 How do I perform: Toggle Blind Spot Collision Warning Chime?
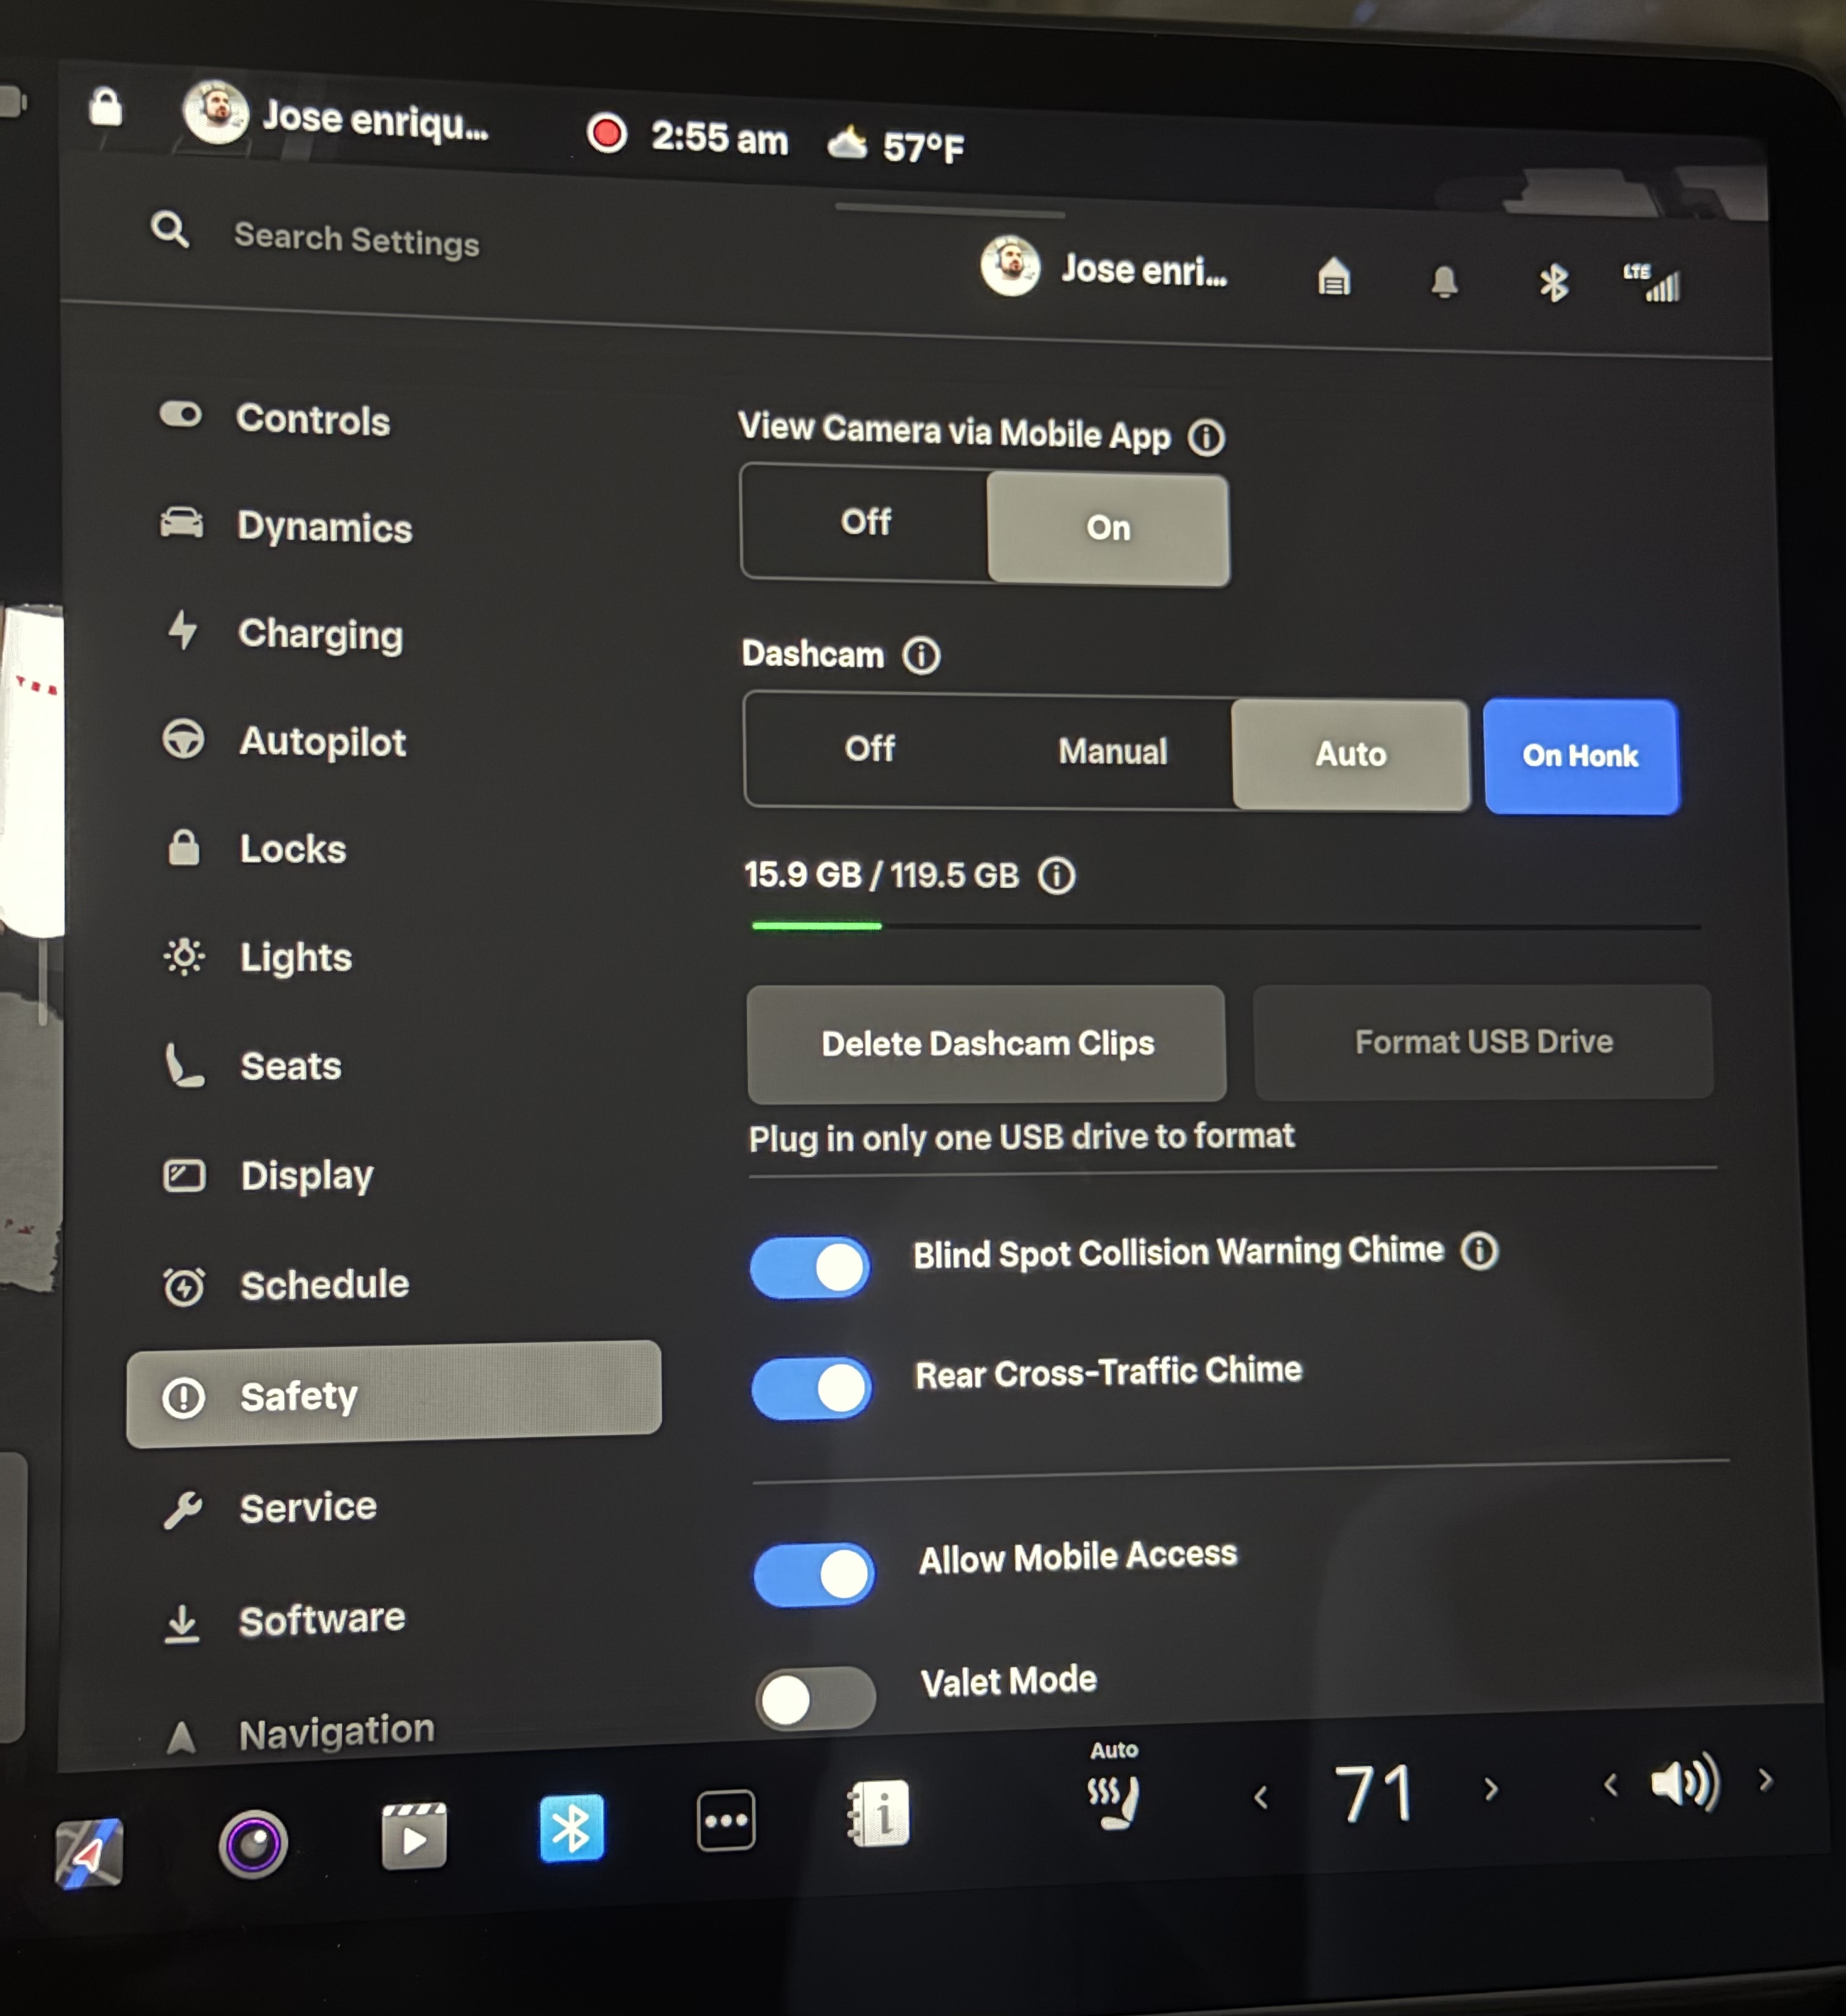[810, 1267]
